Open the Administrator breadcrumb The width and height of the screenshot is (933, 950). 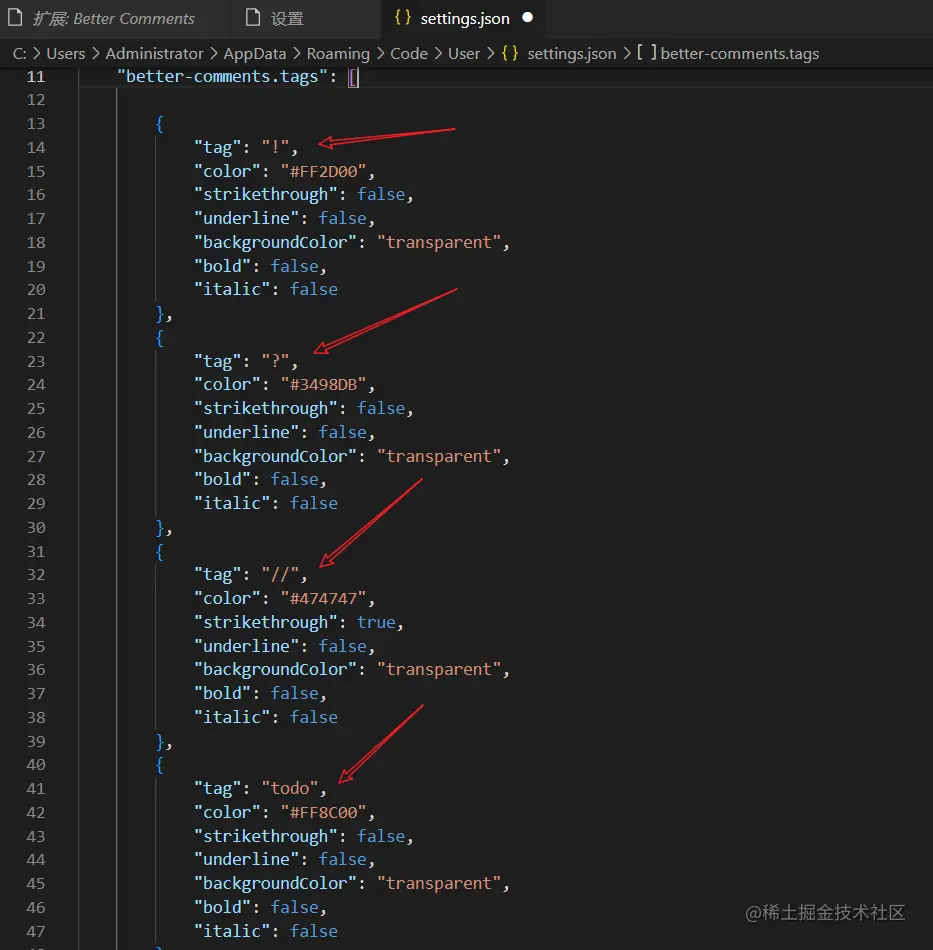[x=154, y=54]
